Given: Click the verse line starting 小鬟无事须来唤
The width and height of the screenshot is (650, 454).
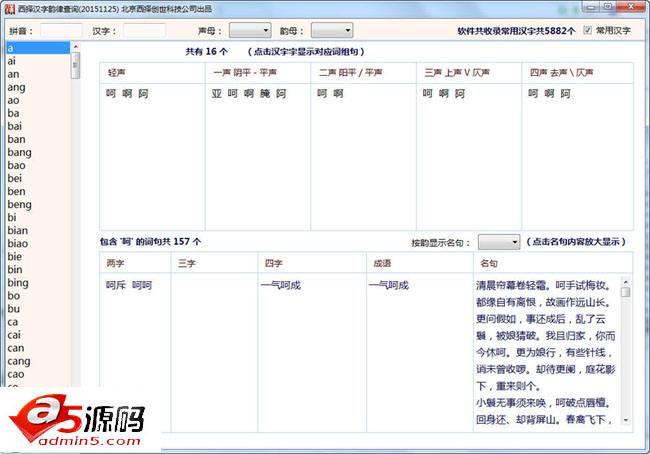Looking at the screenshot, I should pyautogui.click(x=544, y=403).
